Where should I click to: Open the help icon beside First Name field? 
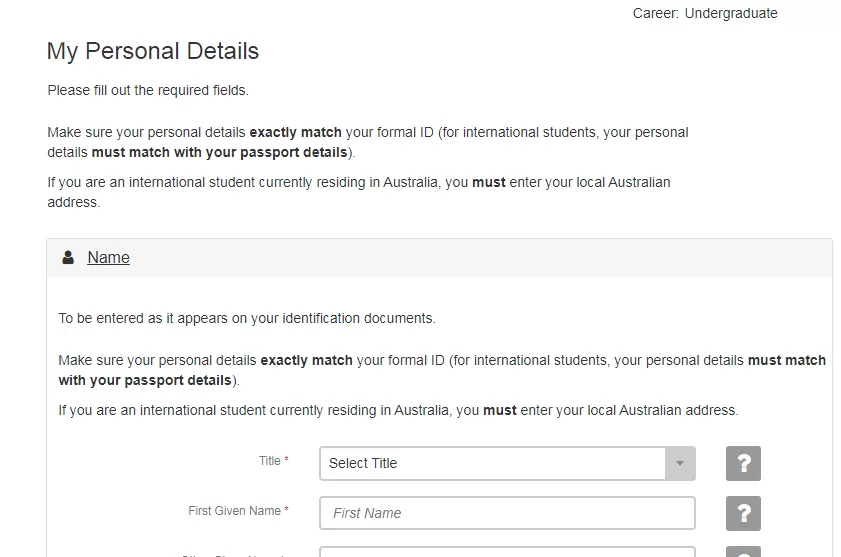[x=743, y=514]
